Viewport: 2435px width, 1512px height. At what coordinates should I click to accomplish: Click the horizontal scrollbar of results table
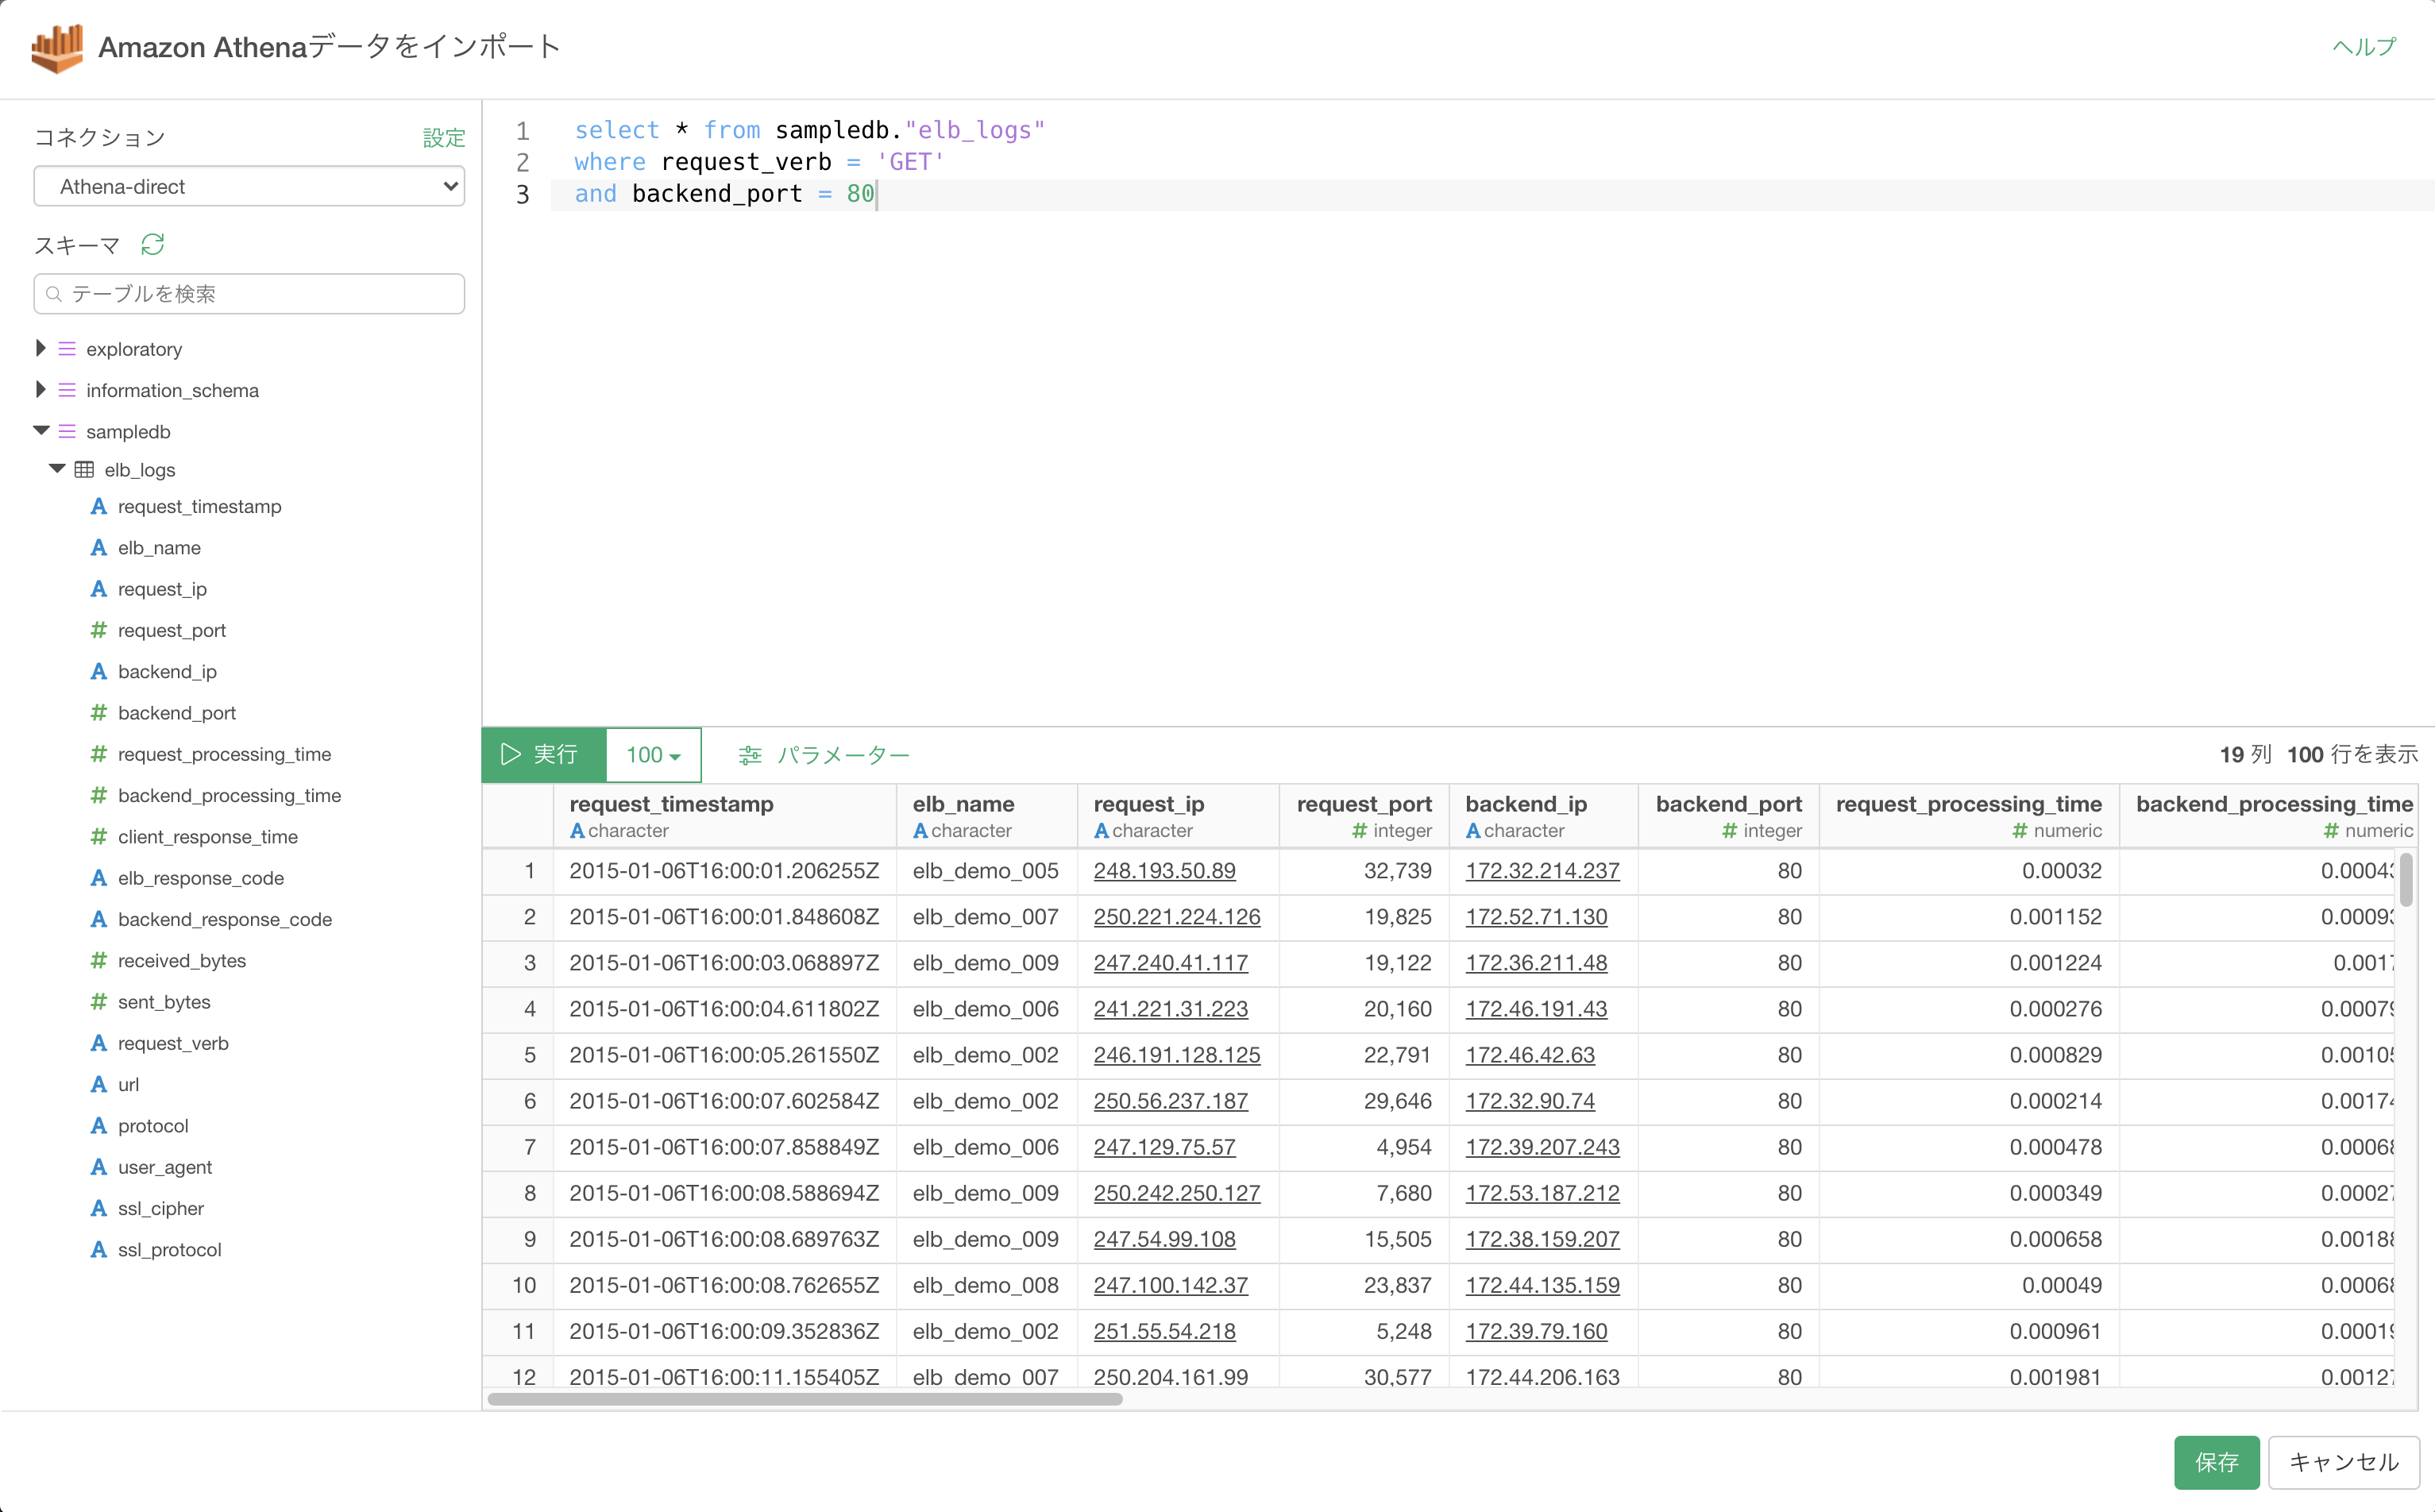[805, 1399]
